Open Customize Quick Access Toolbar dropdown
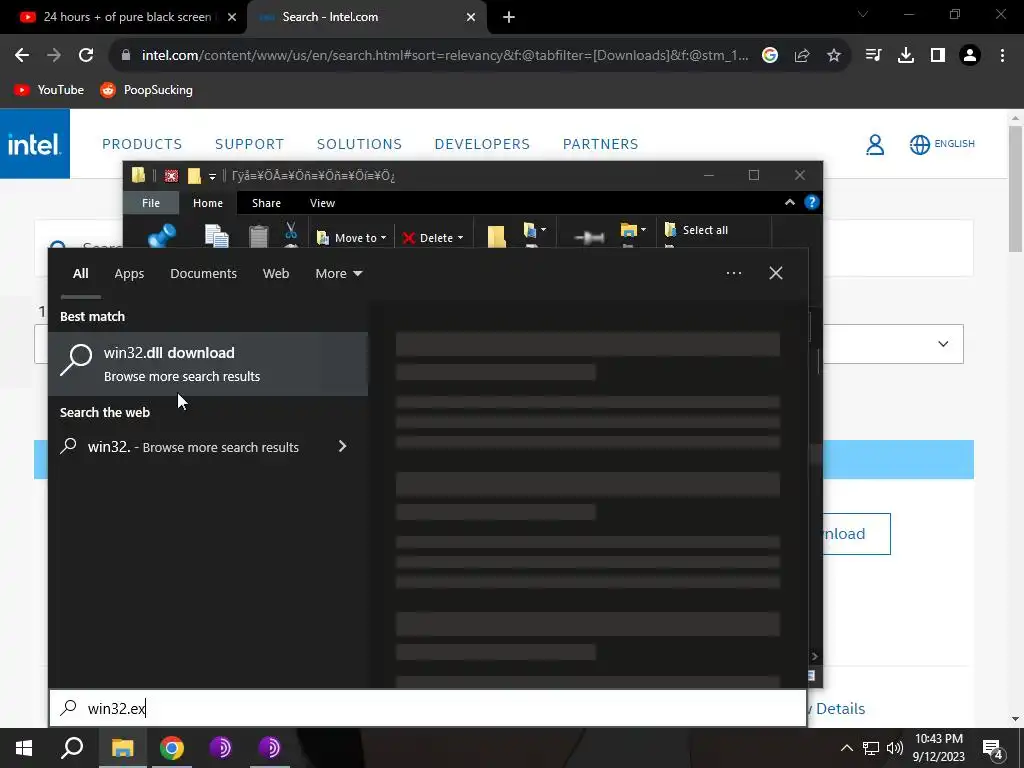 point(212,176)
